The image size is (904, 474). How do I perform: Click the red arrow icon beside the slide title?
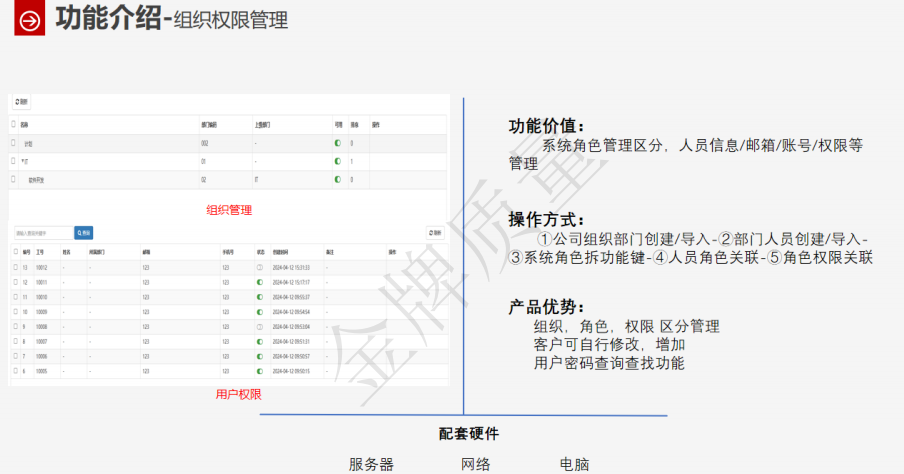pyautogui.click(x=31, y=21)
